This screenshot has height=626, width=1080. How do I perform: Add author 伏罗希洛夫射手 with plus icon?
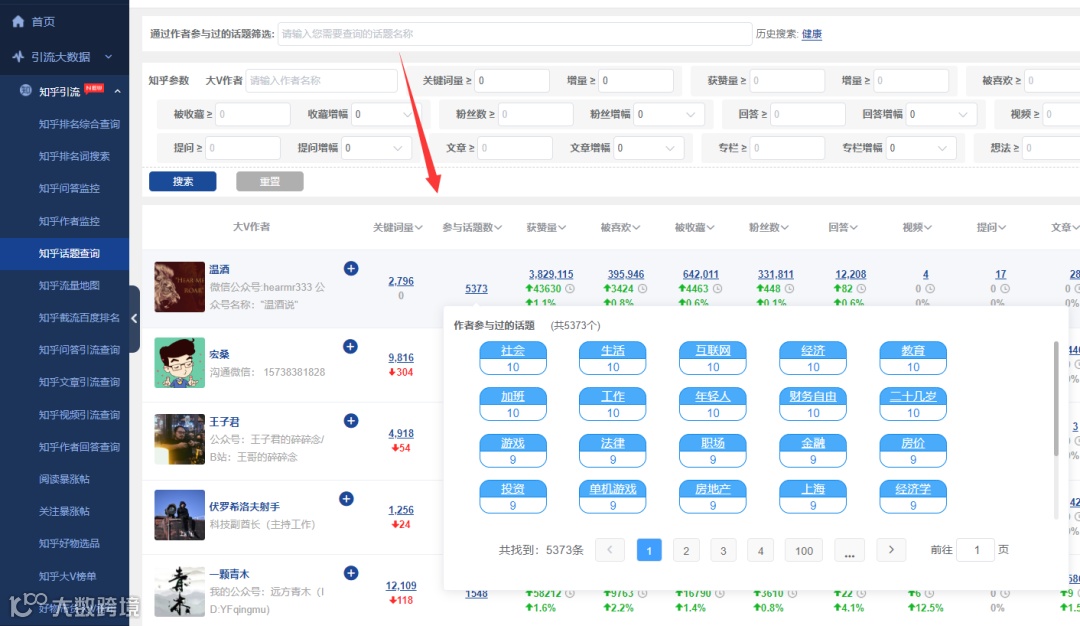click(x=346, y=499)
